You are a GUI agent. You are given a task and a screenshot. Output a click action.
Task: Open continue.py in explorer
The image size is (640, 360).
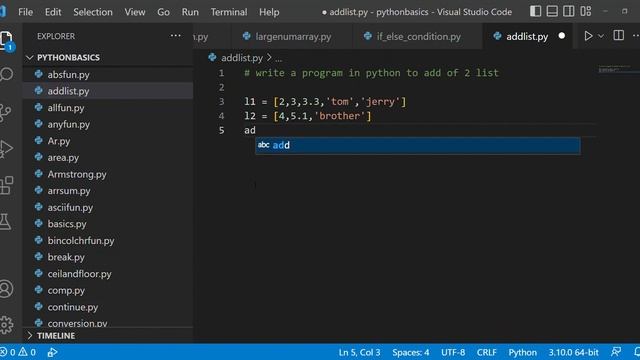[108, 307]
